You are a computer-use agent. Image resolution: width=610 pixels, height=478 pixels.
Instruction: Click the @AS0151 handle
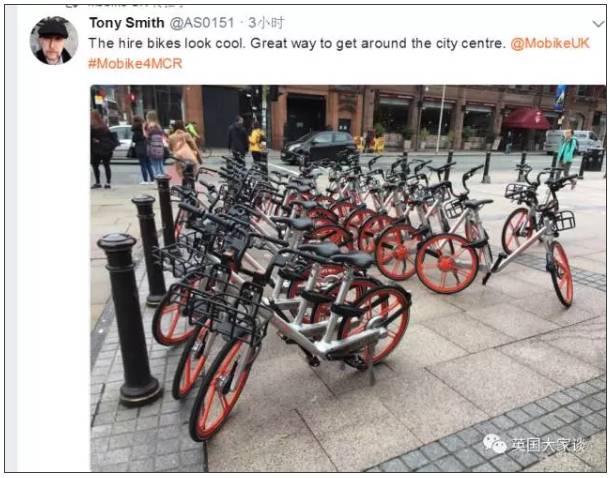202,23
